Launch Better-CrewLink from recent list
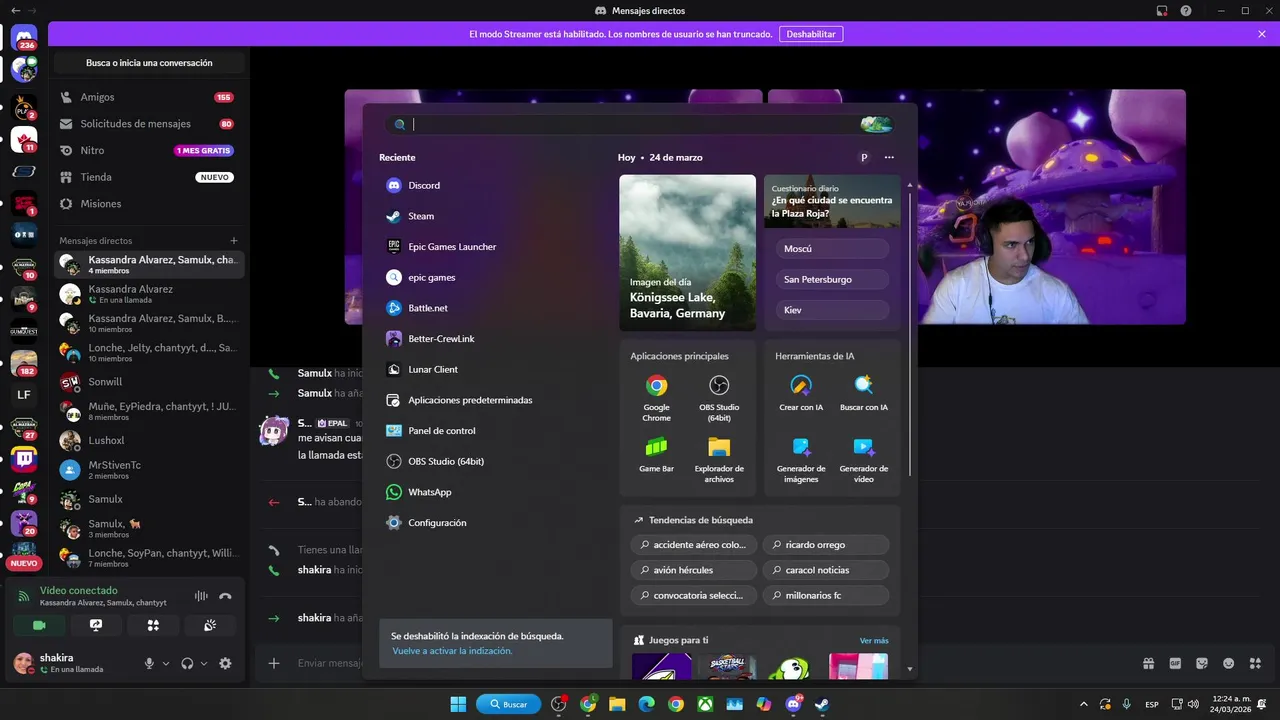The width and height of the screenshot is (1280, 720). click(x=441, y=339)
